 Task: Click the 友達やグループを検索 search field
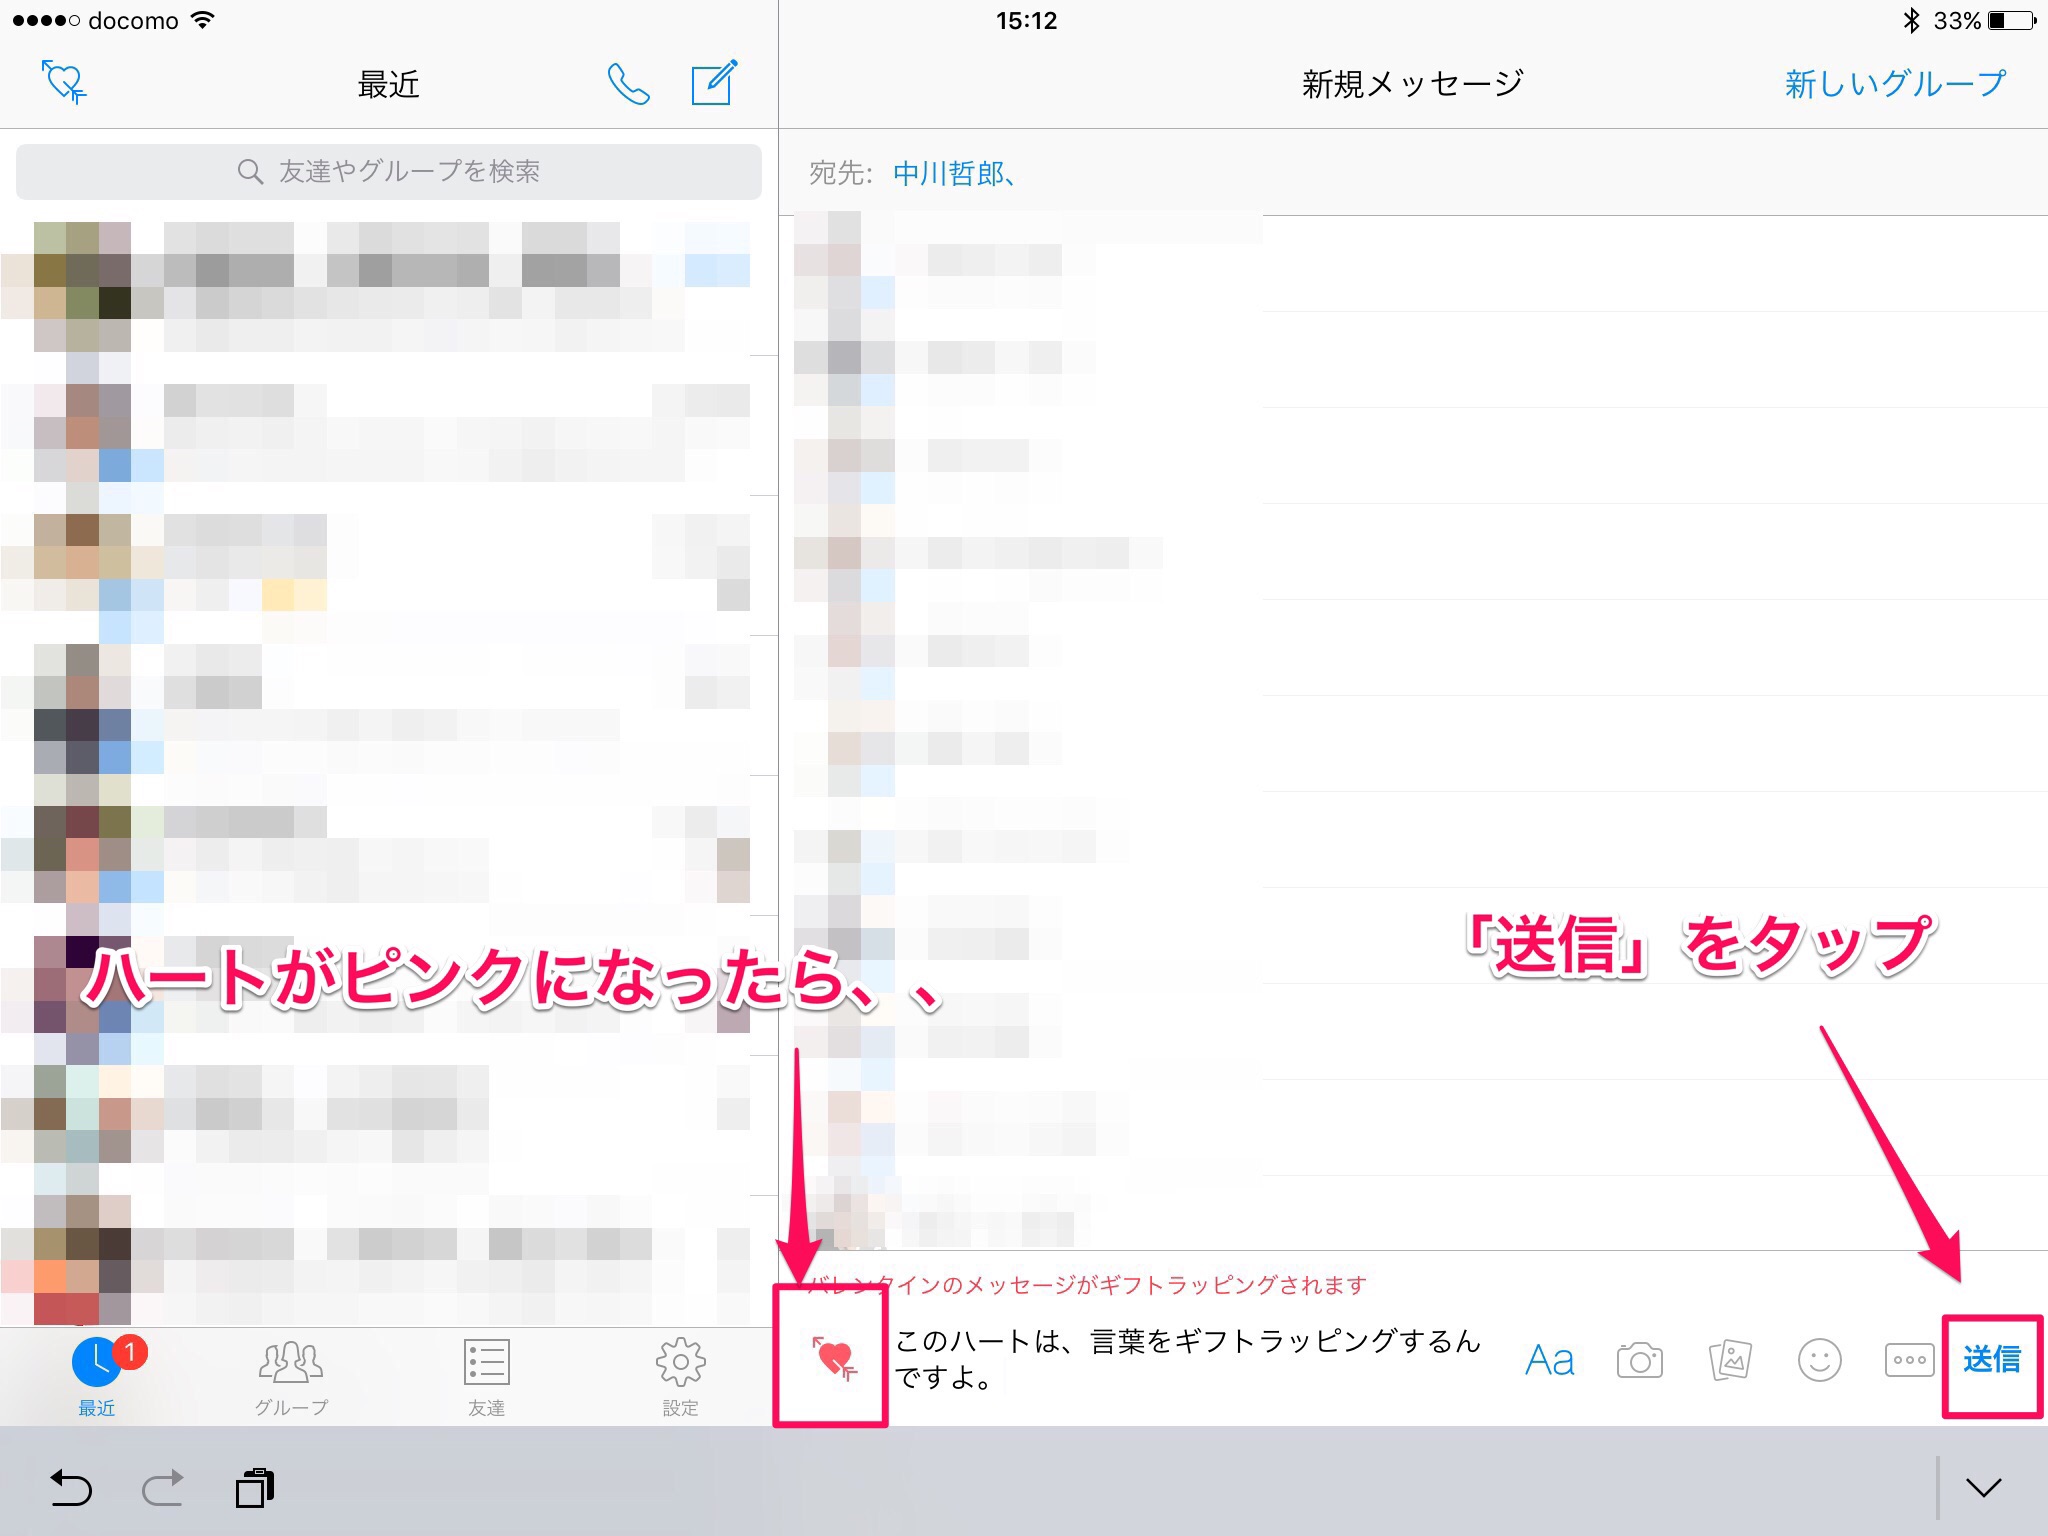[x=389, y=172]
